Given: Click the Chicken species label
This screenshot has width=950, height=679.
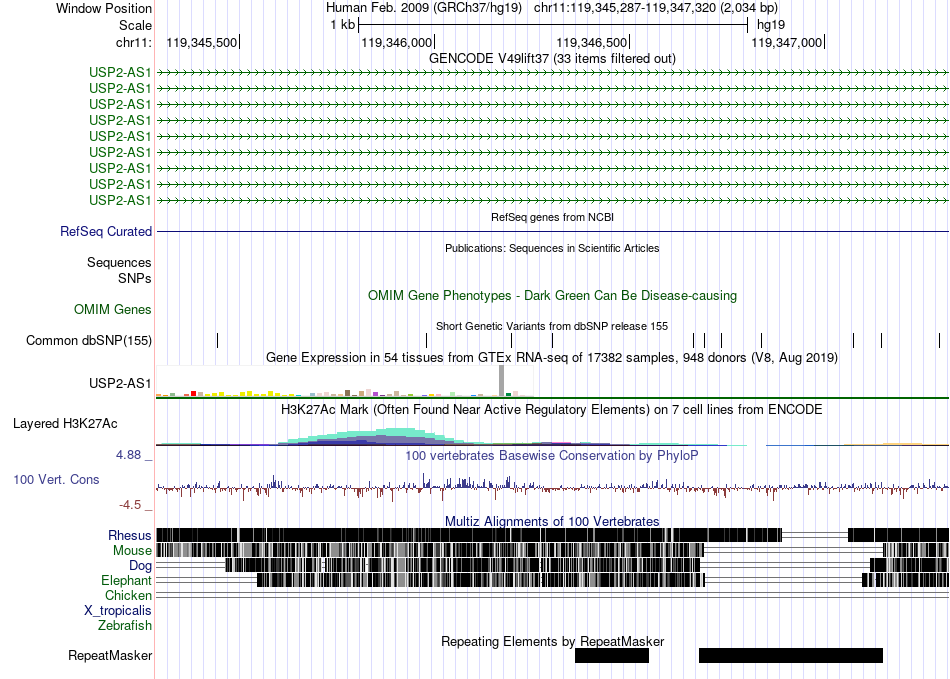Looking at the screenshot, I should (128, 595).
